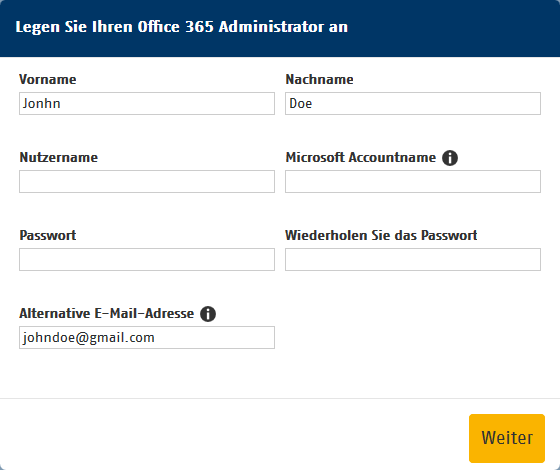Click into the Passwort input field

coord(147,259)
